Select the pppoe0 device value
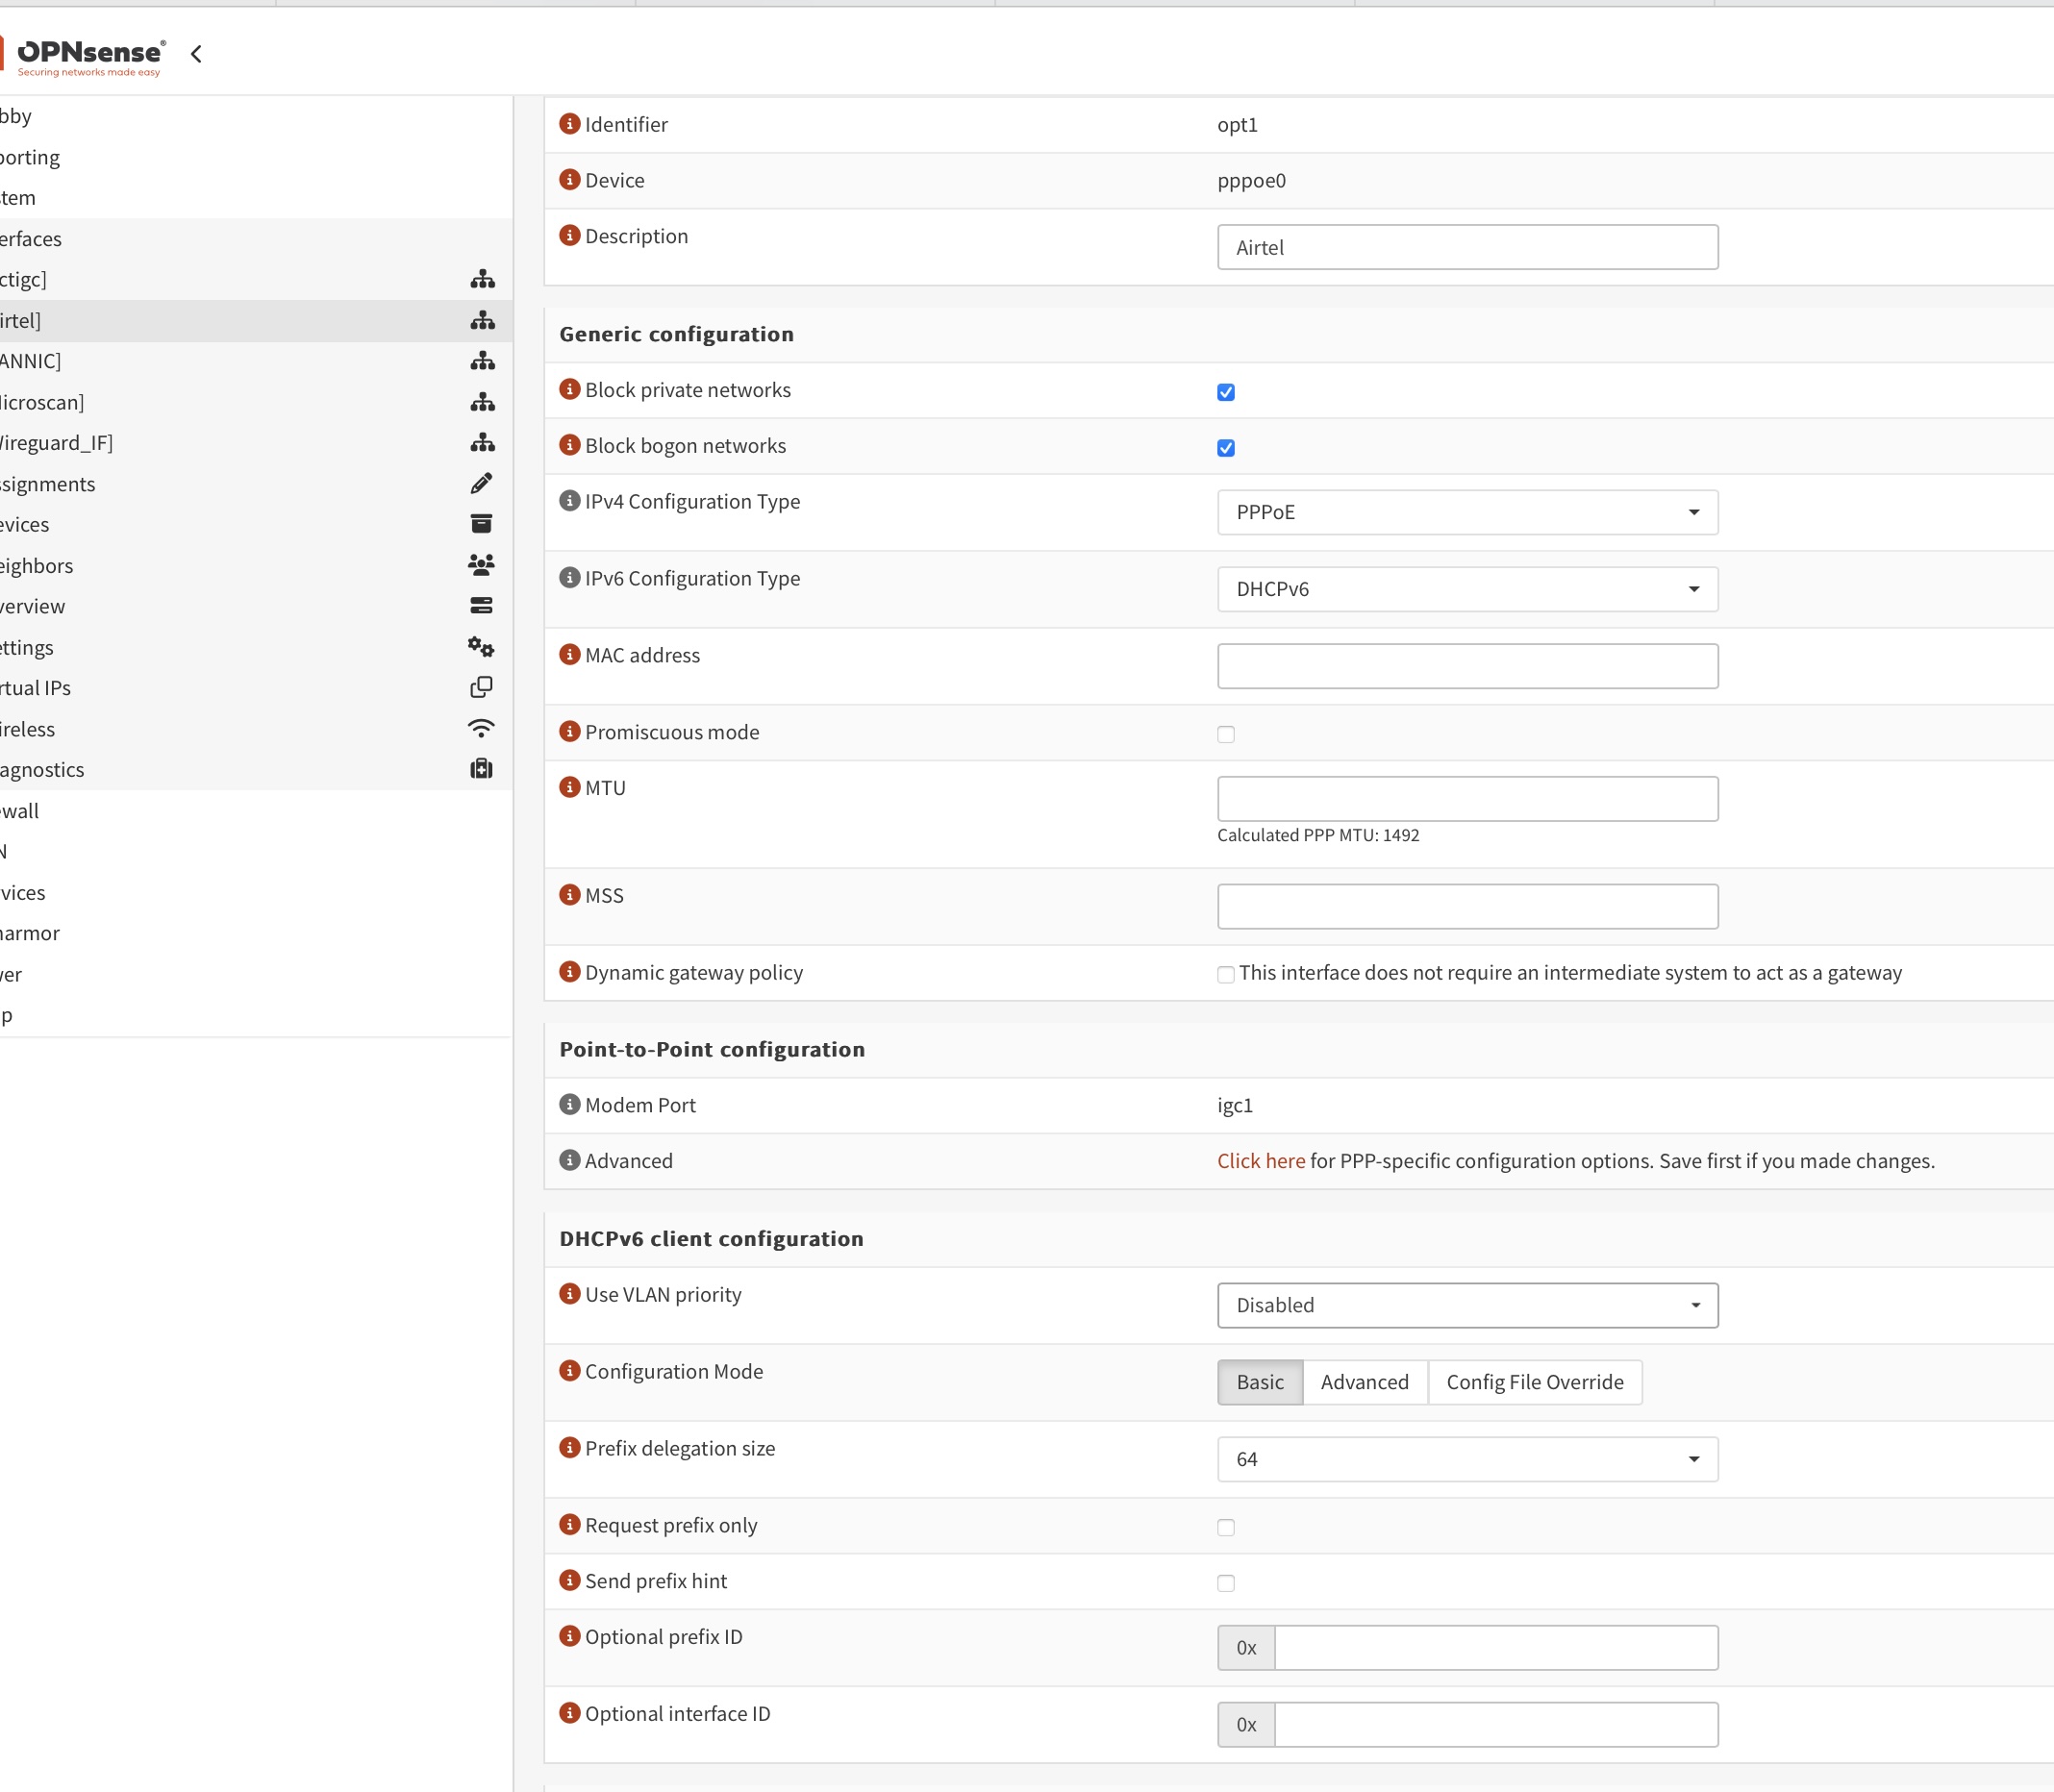 coord(1251,180)
